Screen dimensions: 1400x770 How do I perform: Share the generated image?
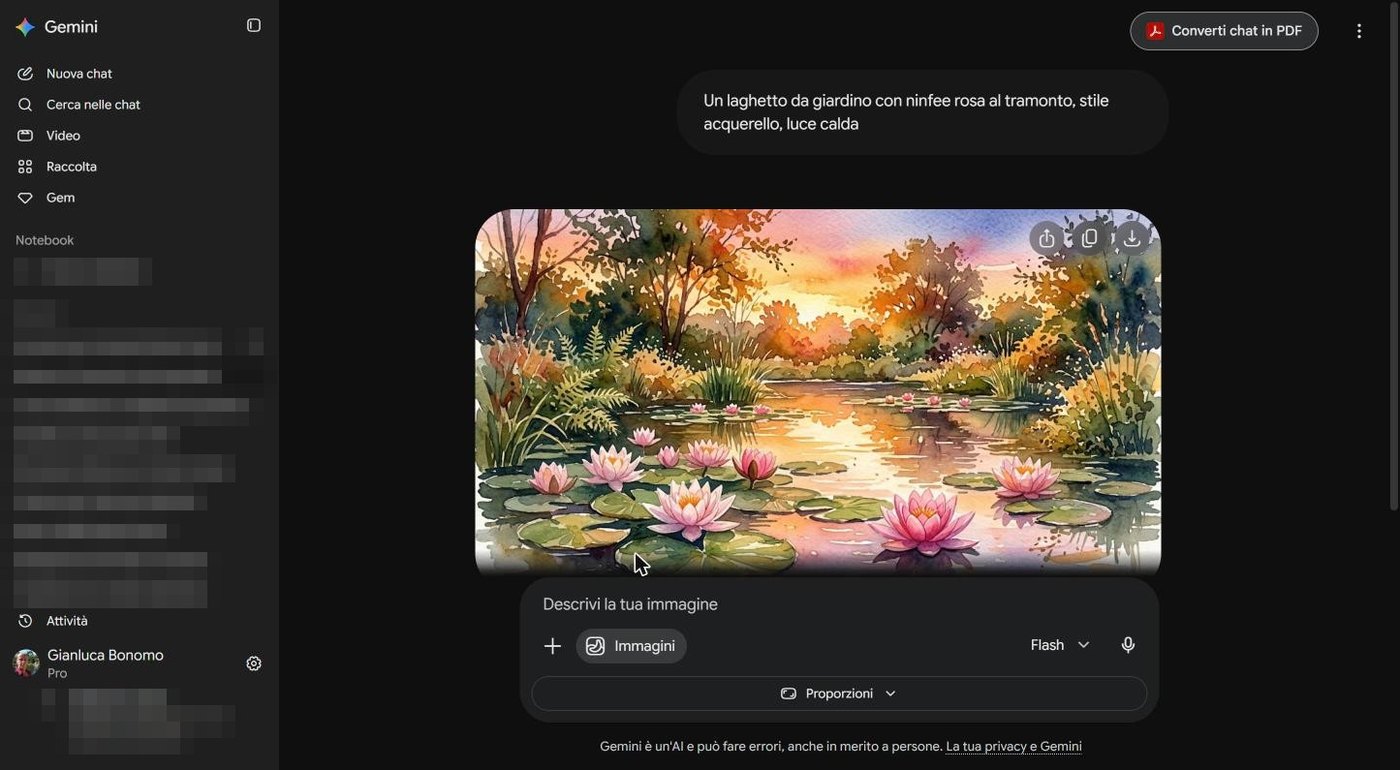click(x=1046, y=238)
